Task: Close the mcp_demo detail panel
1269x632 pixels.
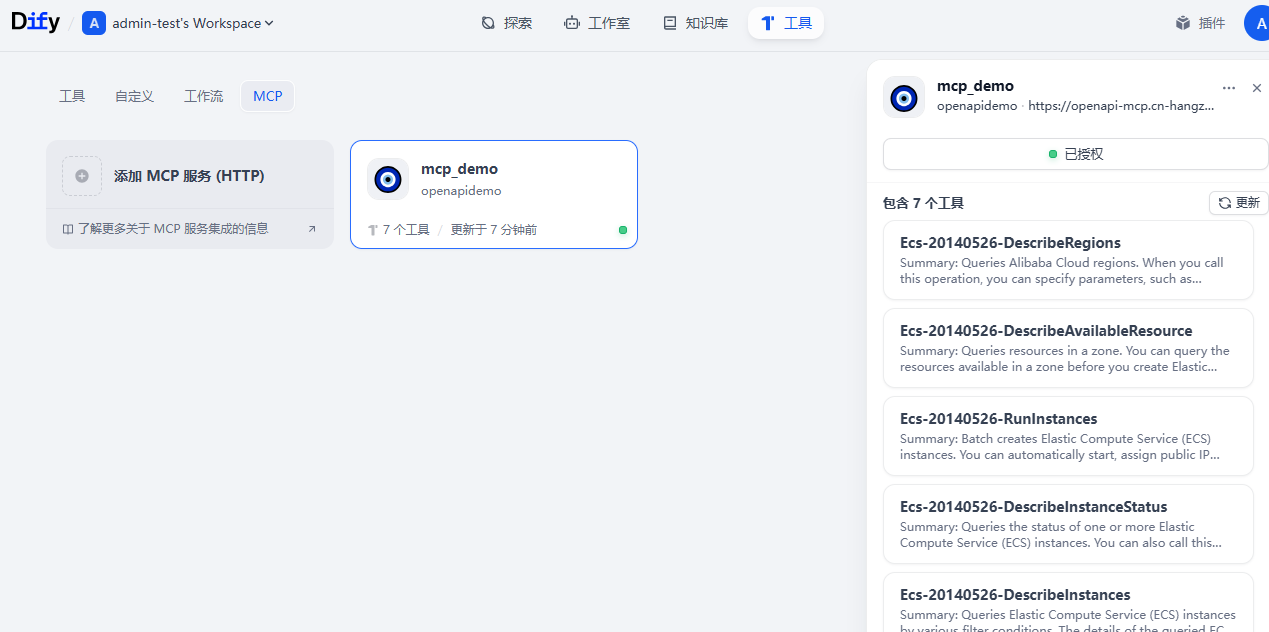Action: point(1257,88)
